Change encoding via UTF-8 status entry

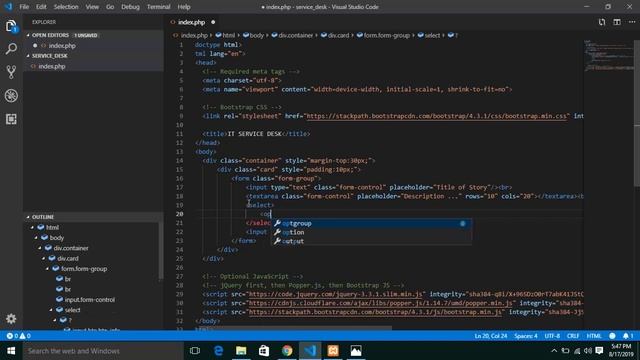pyautogui.click(x=552, y=336)
